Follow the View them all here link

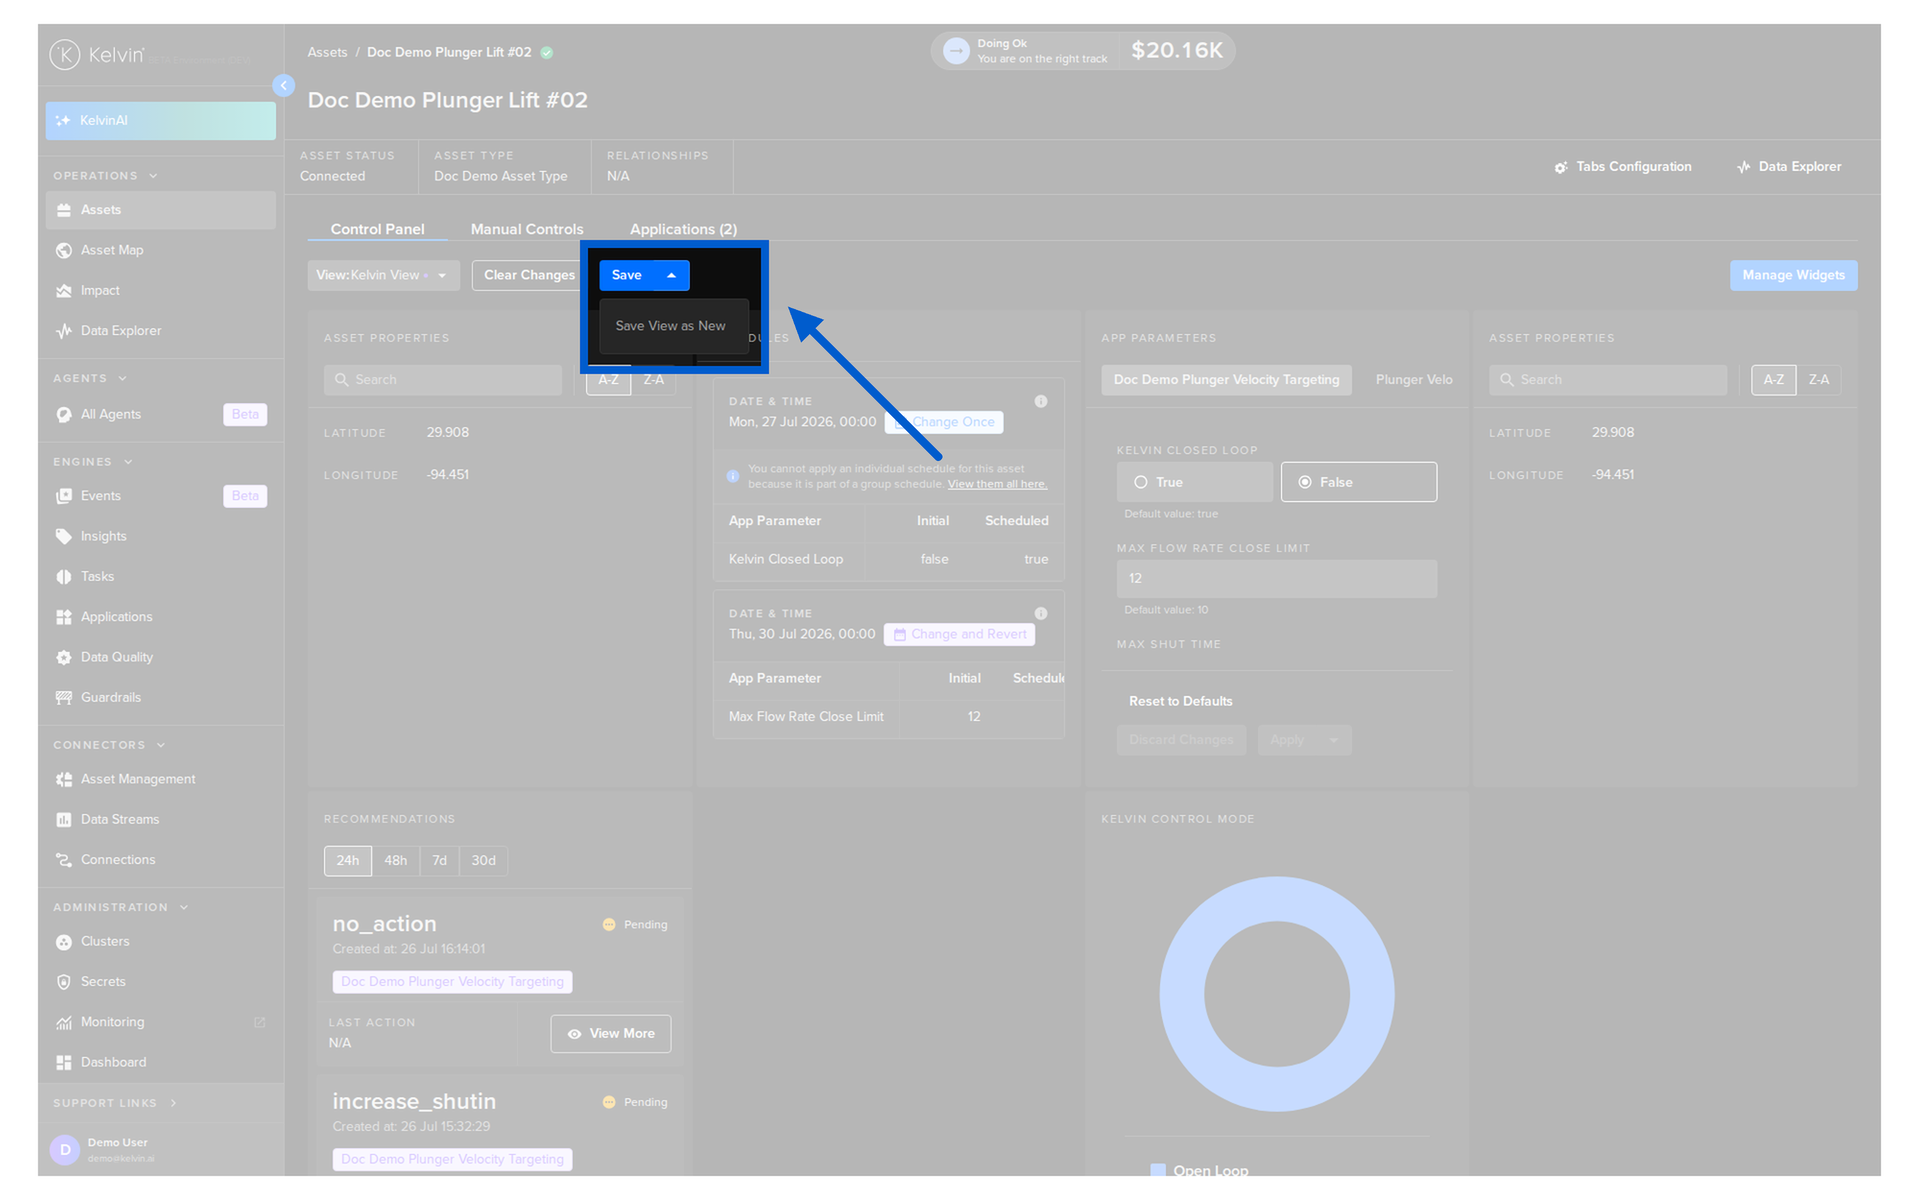tap(998, 485)
